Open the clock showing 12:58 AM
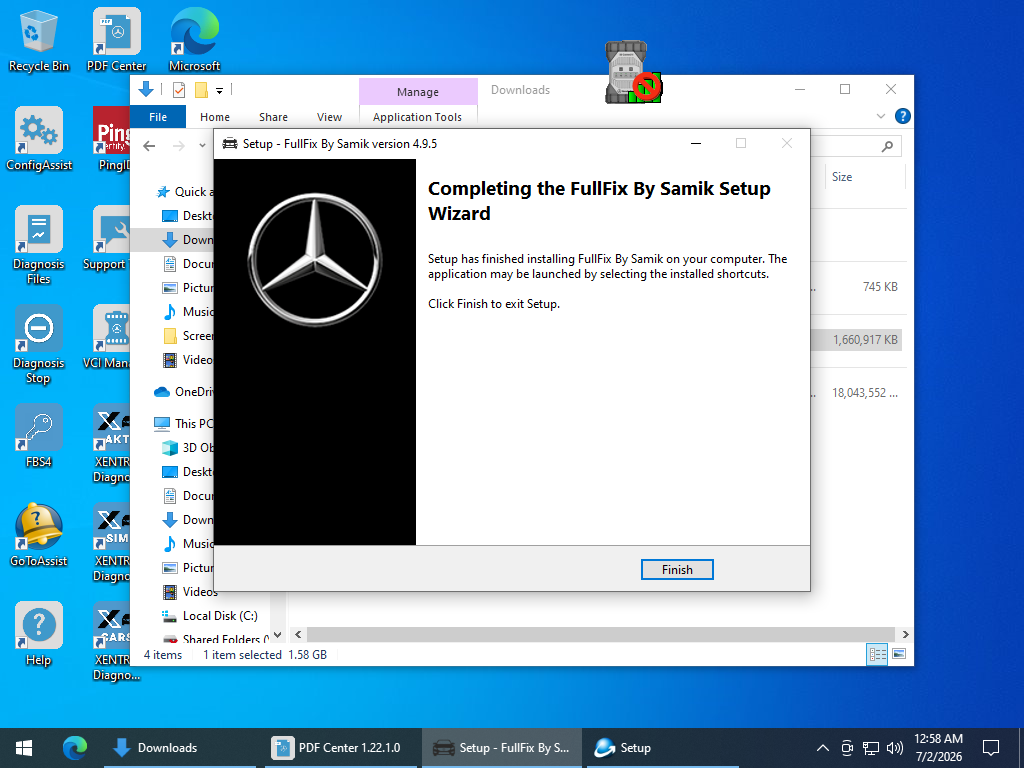Image resolution: width=1024 pixels, height=768 pixels. coord(938,748)
